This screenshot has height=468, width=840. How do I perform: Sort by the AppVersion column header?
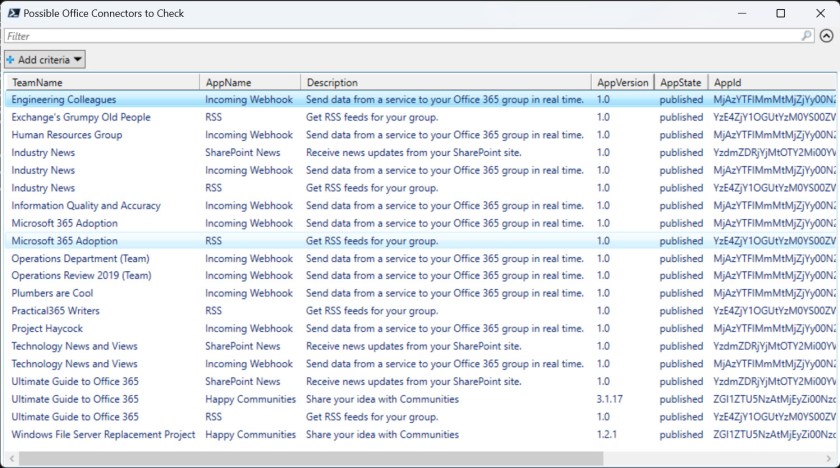coord(622,82)
